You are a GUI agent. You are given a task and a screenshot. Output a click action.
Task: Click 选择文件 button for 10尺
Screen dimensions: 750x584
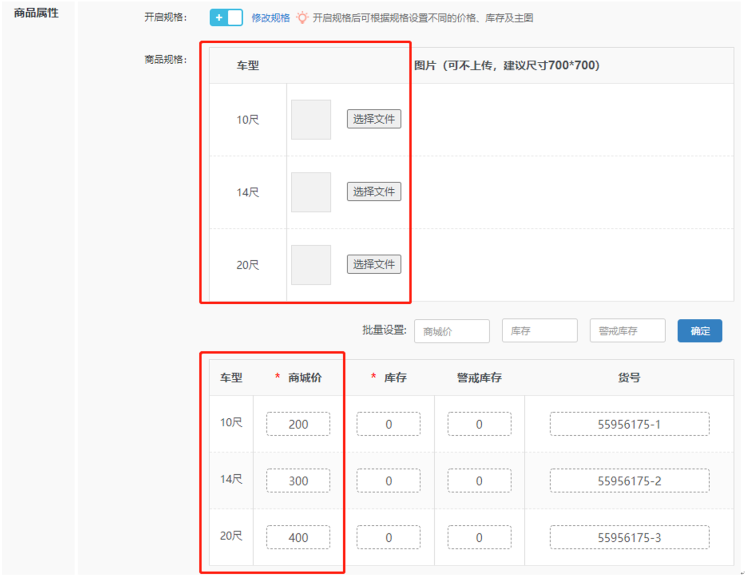pyautogui.click(x=374, y=119)
